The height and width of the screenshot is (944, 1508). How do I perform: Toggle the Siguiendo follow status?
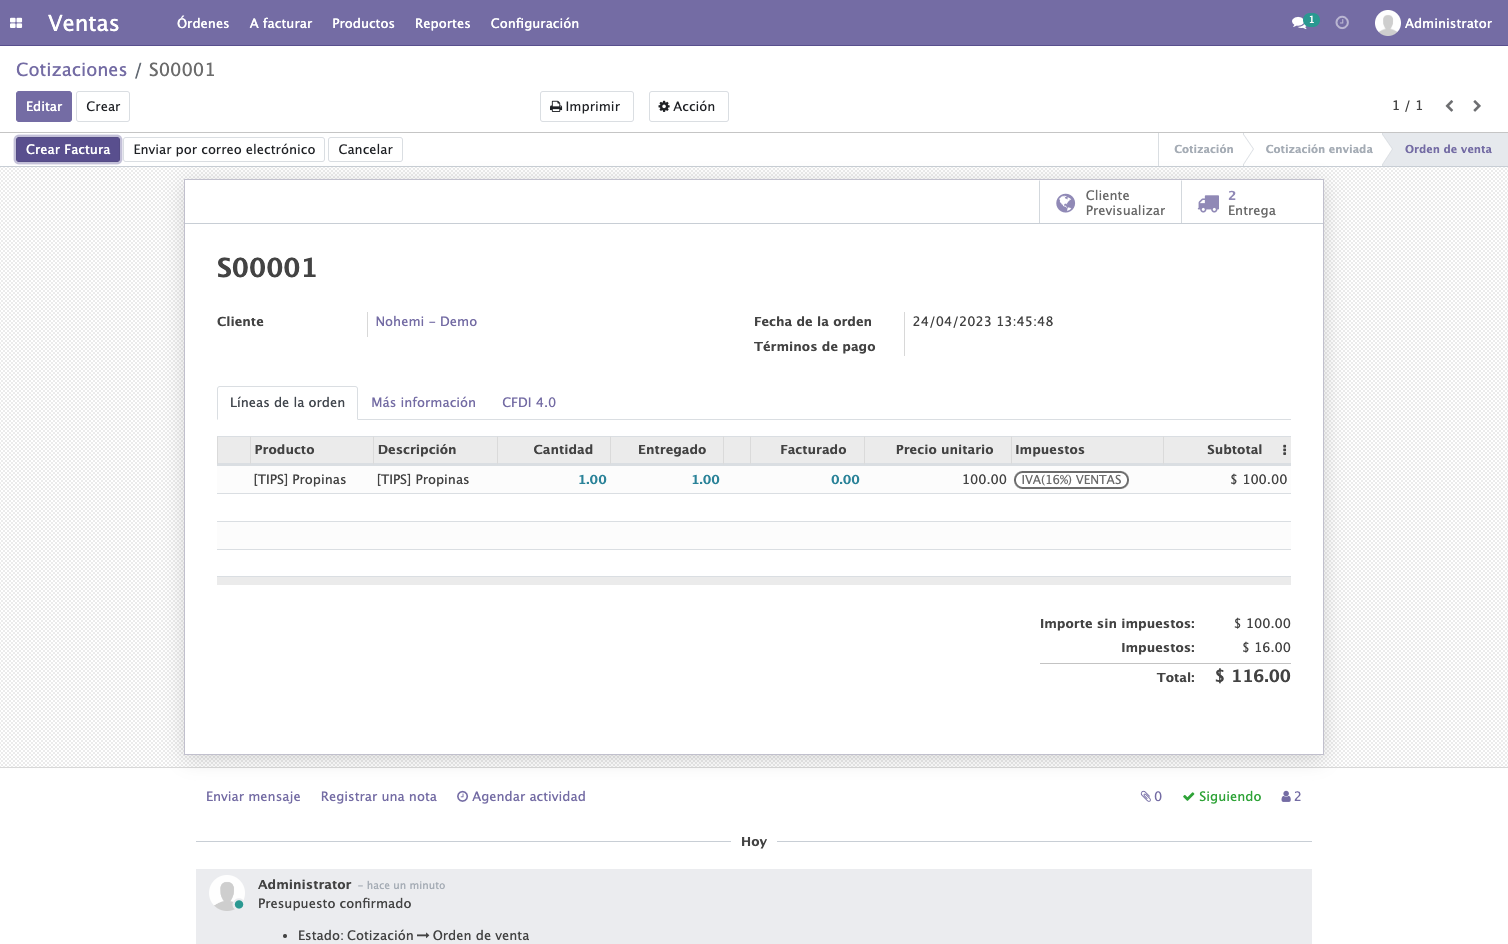click(1222, 797)
